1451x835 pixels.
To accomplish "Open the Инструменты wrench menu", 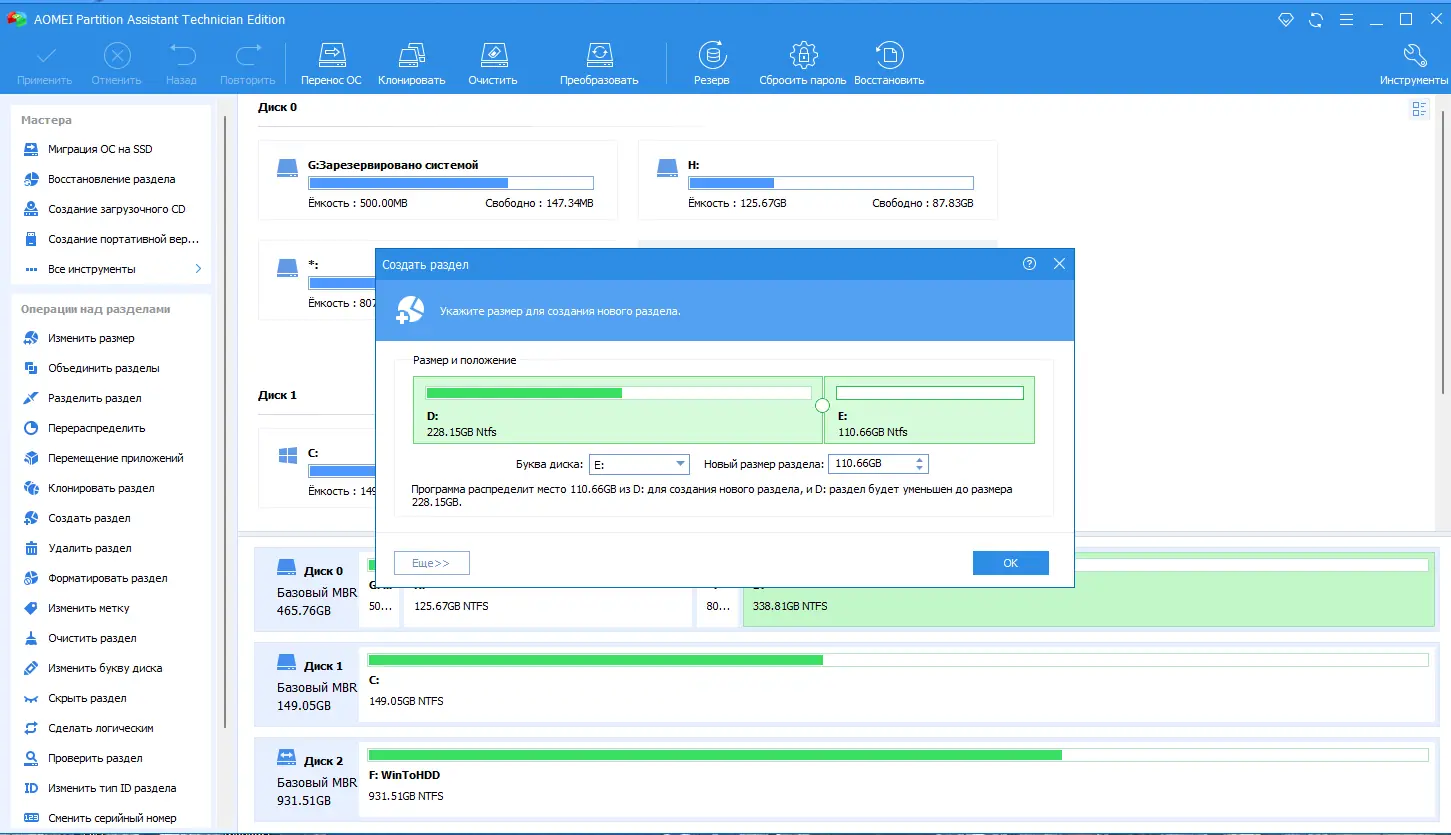I will (x=1414, y=65).
